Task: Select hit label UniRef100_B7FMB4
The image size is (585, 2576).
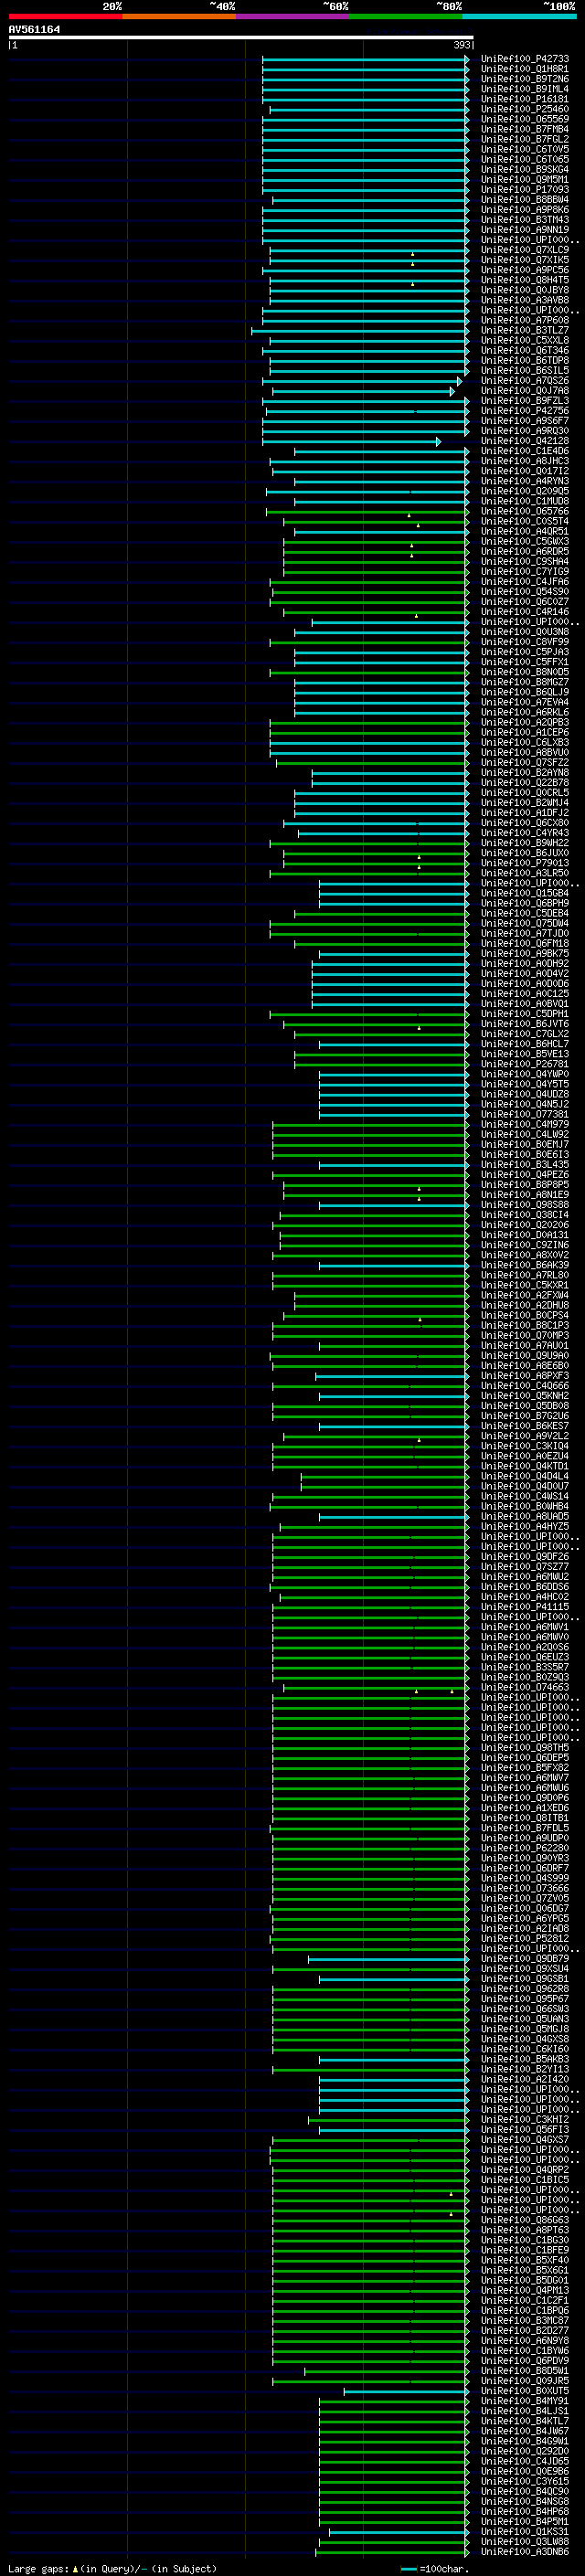Action: (x=524, y=129)
